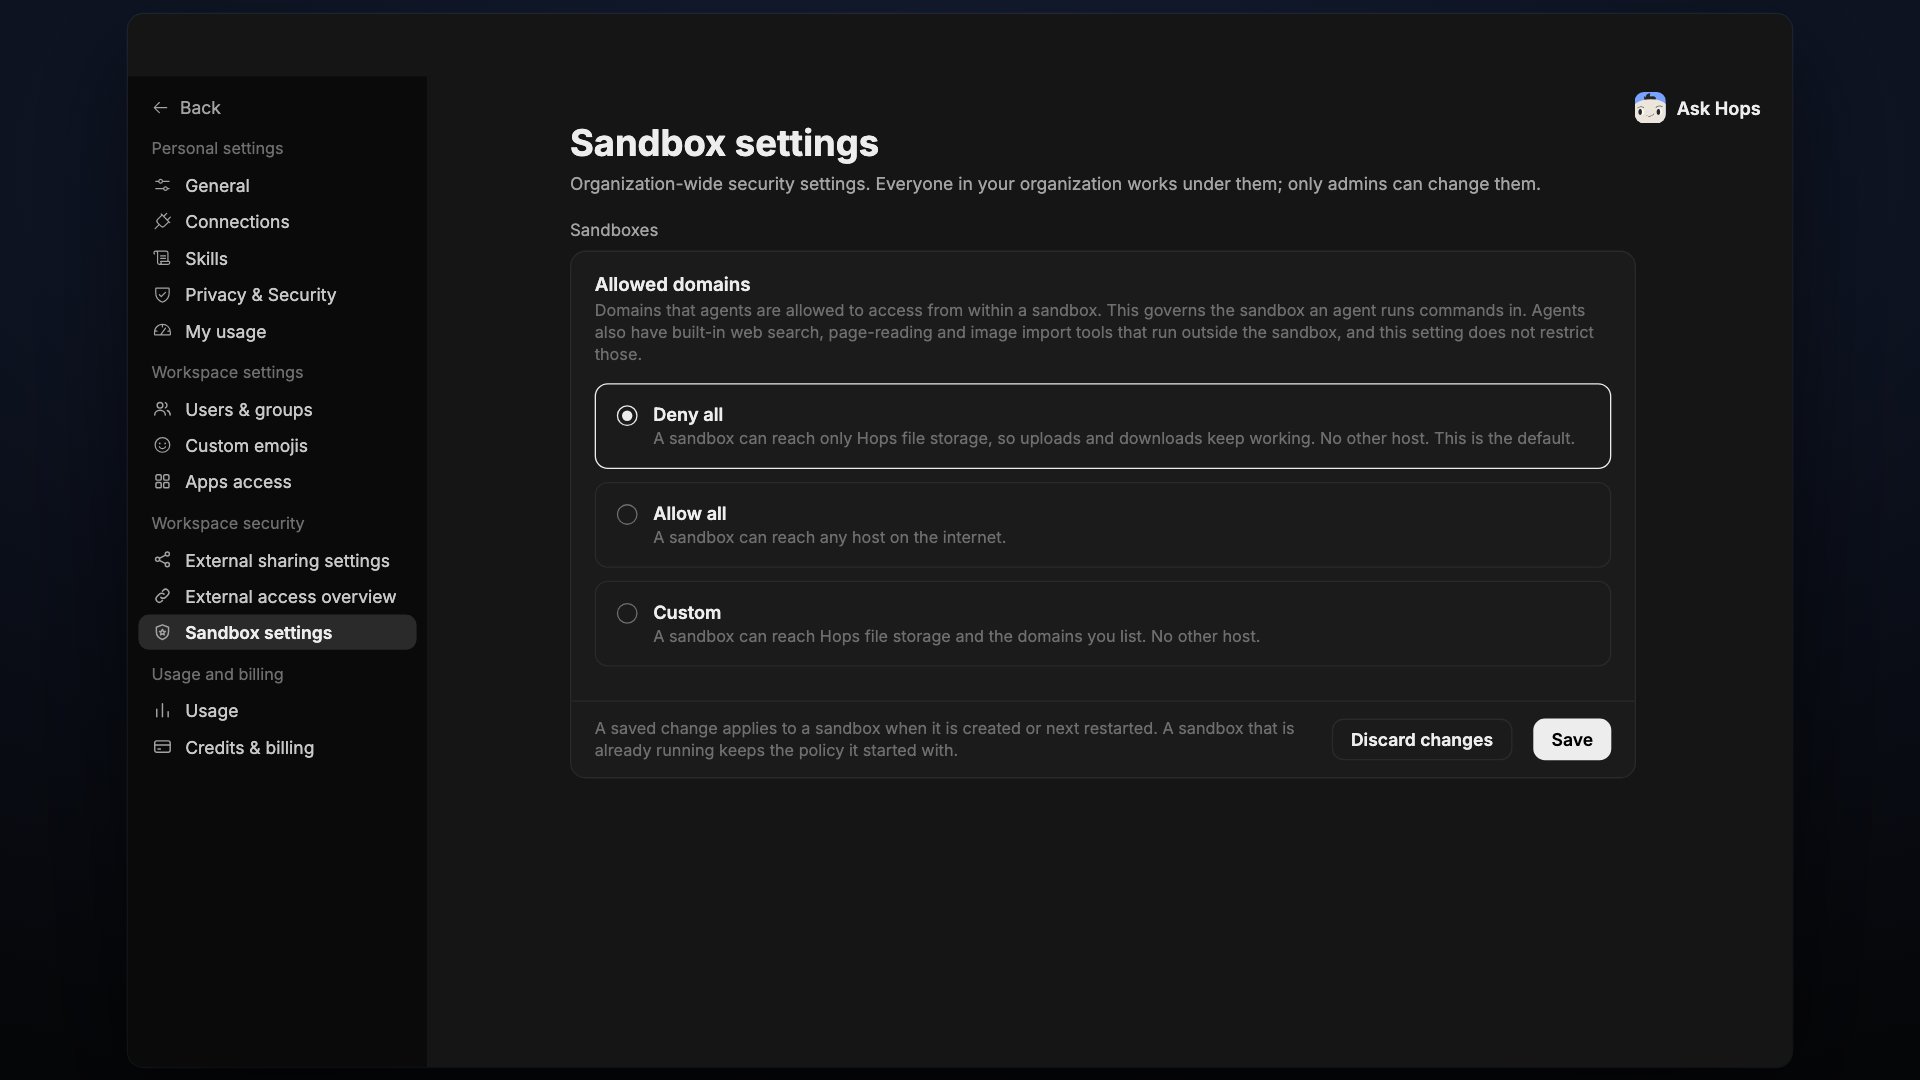Open External access overview
This screenshot has height=1080, width=1920.
point(277,596)
